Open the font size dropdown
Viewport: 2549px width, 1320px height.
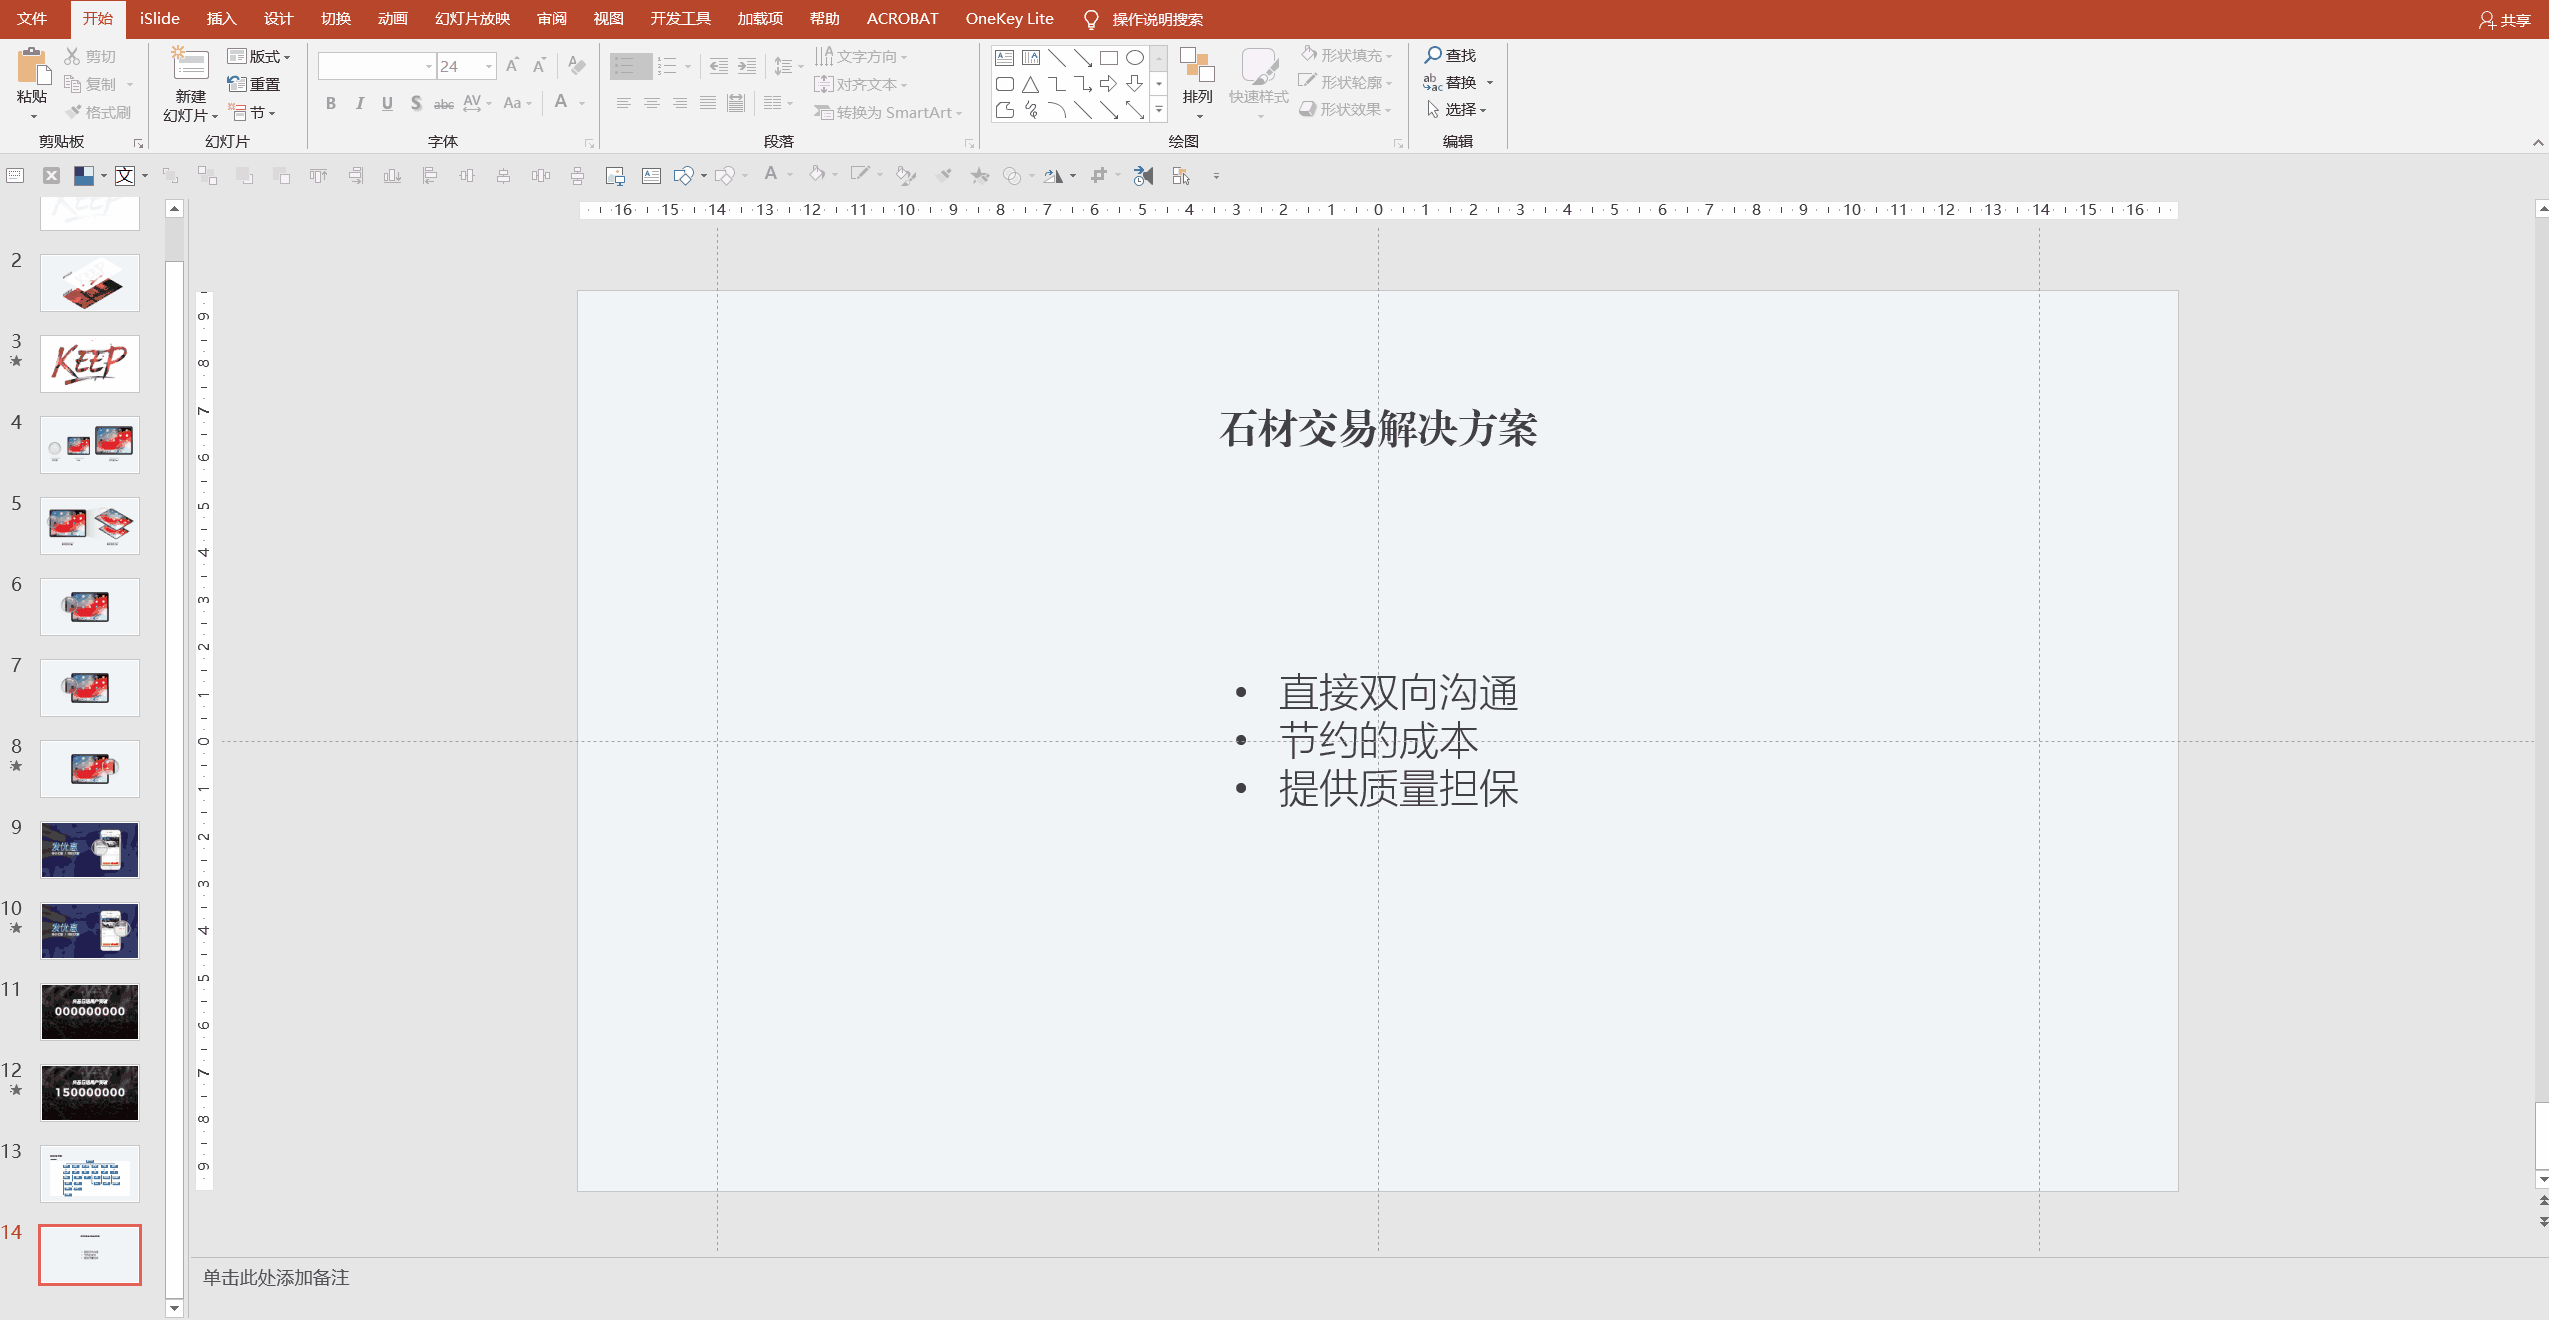point(489,66)
